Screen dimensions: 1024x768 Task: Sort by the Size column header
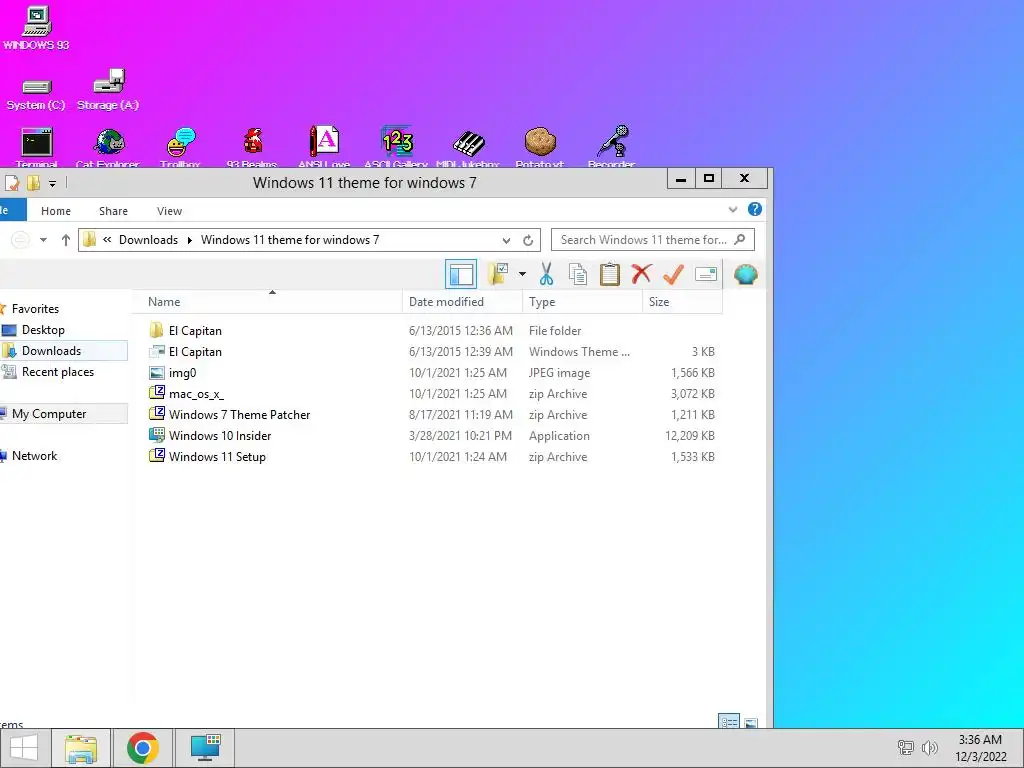(682, 302)
